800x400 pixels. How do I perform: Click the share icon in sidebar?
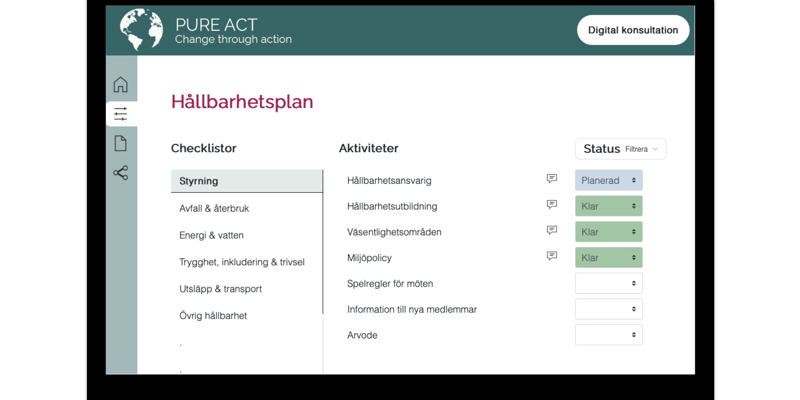point(121,173)
